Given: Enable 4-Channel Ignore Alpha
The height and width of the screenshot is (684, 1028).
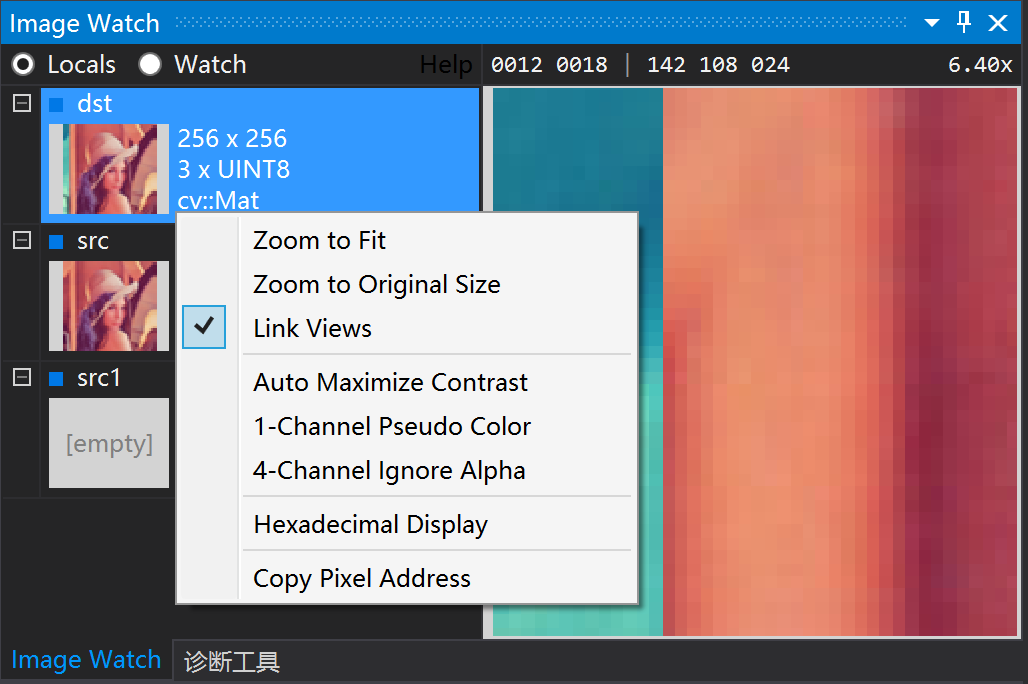Looking at the screenshot, I should coord(388,470).
